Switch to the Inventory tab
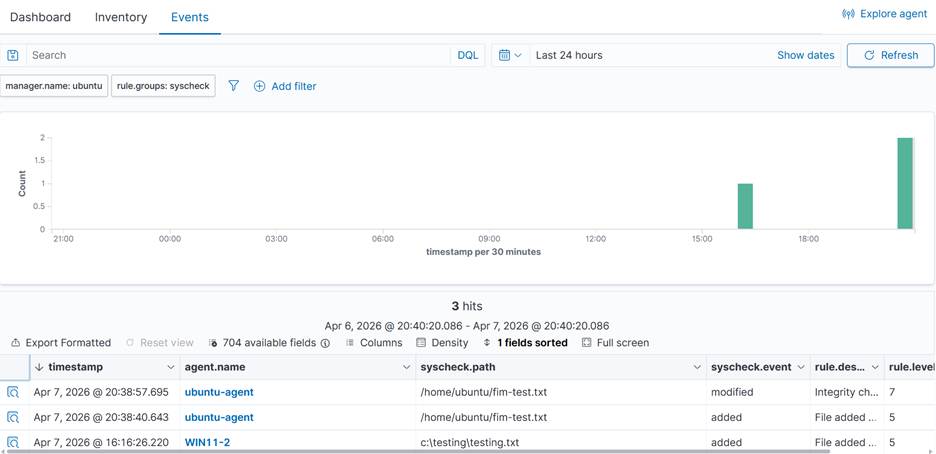The image size is (936, 454). (x=121, y=17)
